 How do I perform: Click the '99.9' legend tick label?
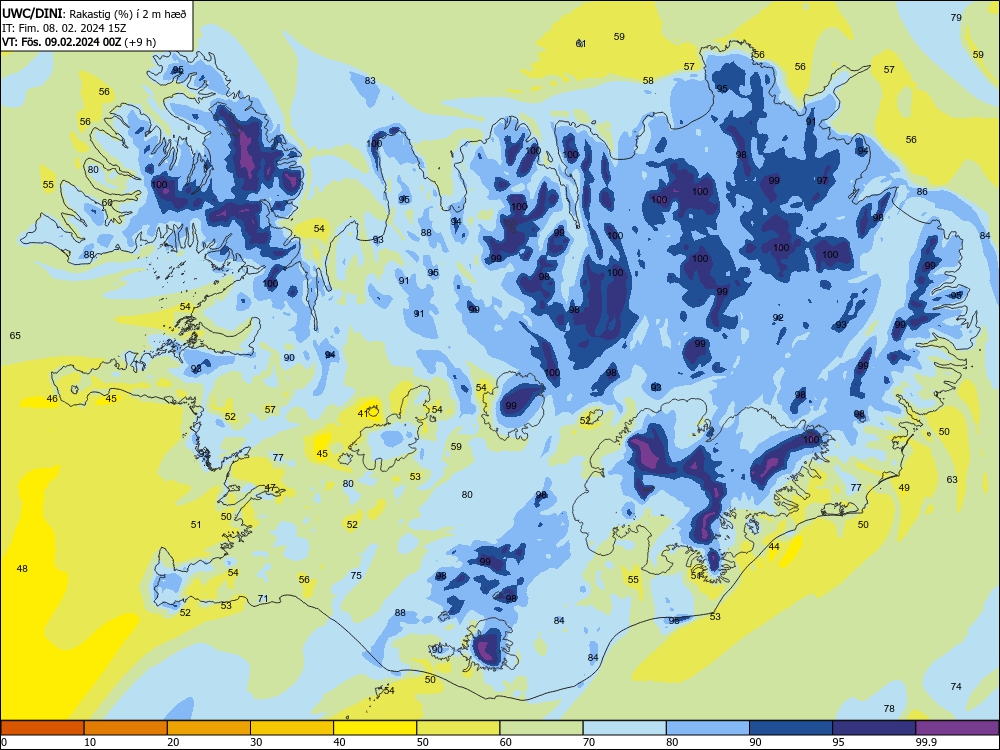(x=925, y=742)
